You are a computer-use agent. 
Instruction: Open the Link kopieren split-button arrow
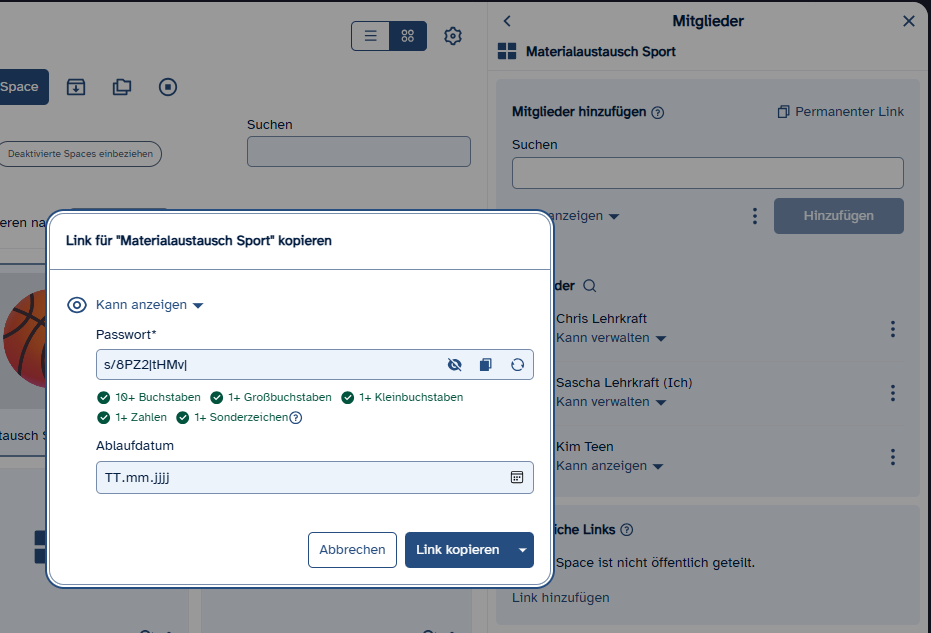(x=522, y=550)
